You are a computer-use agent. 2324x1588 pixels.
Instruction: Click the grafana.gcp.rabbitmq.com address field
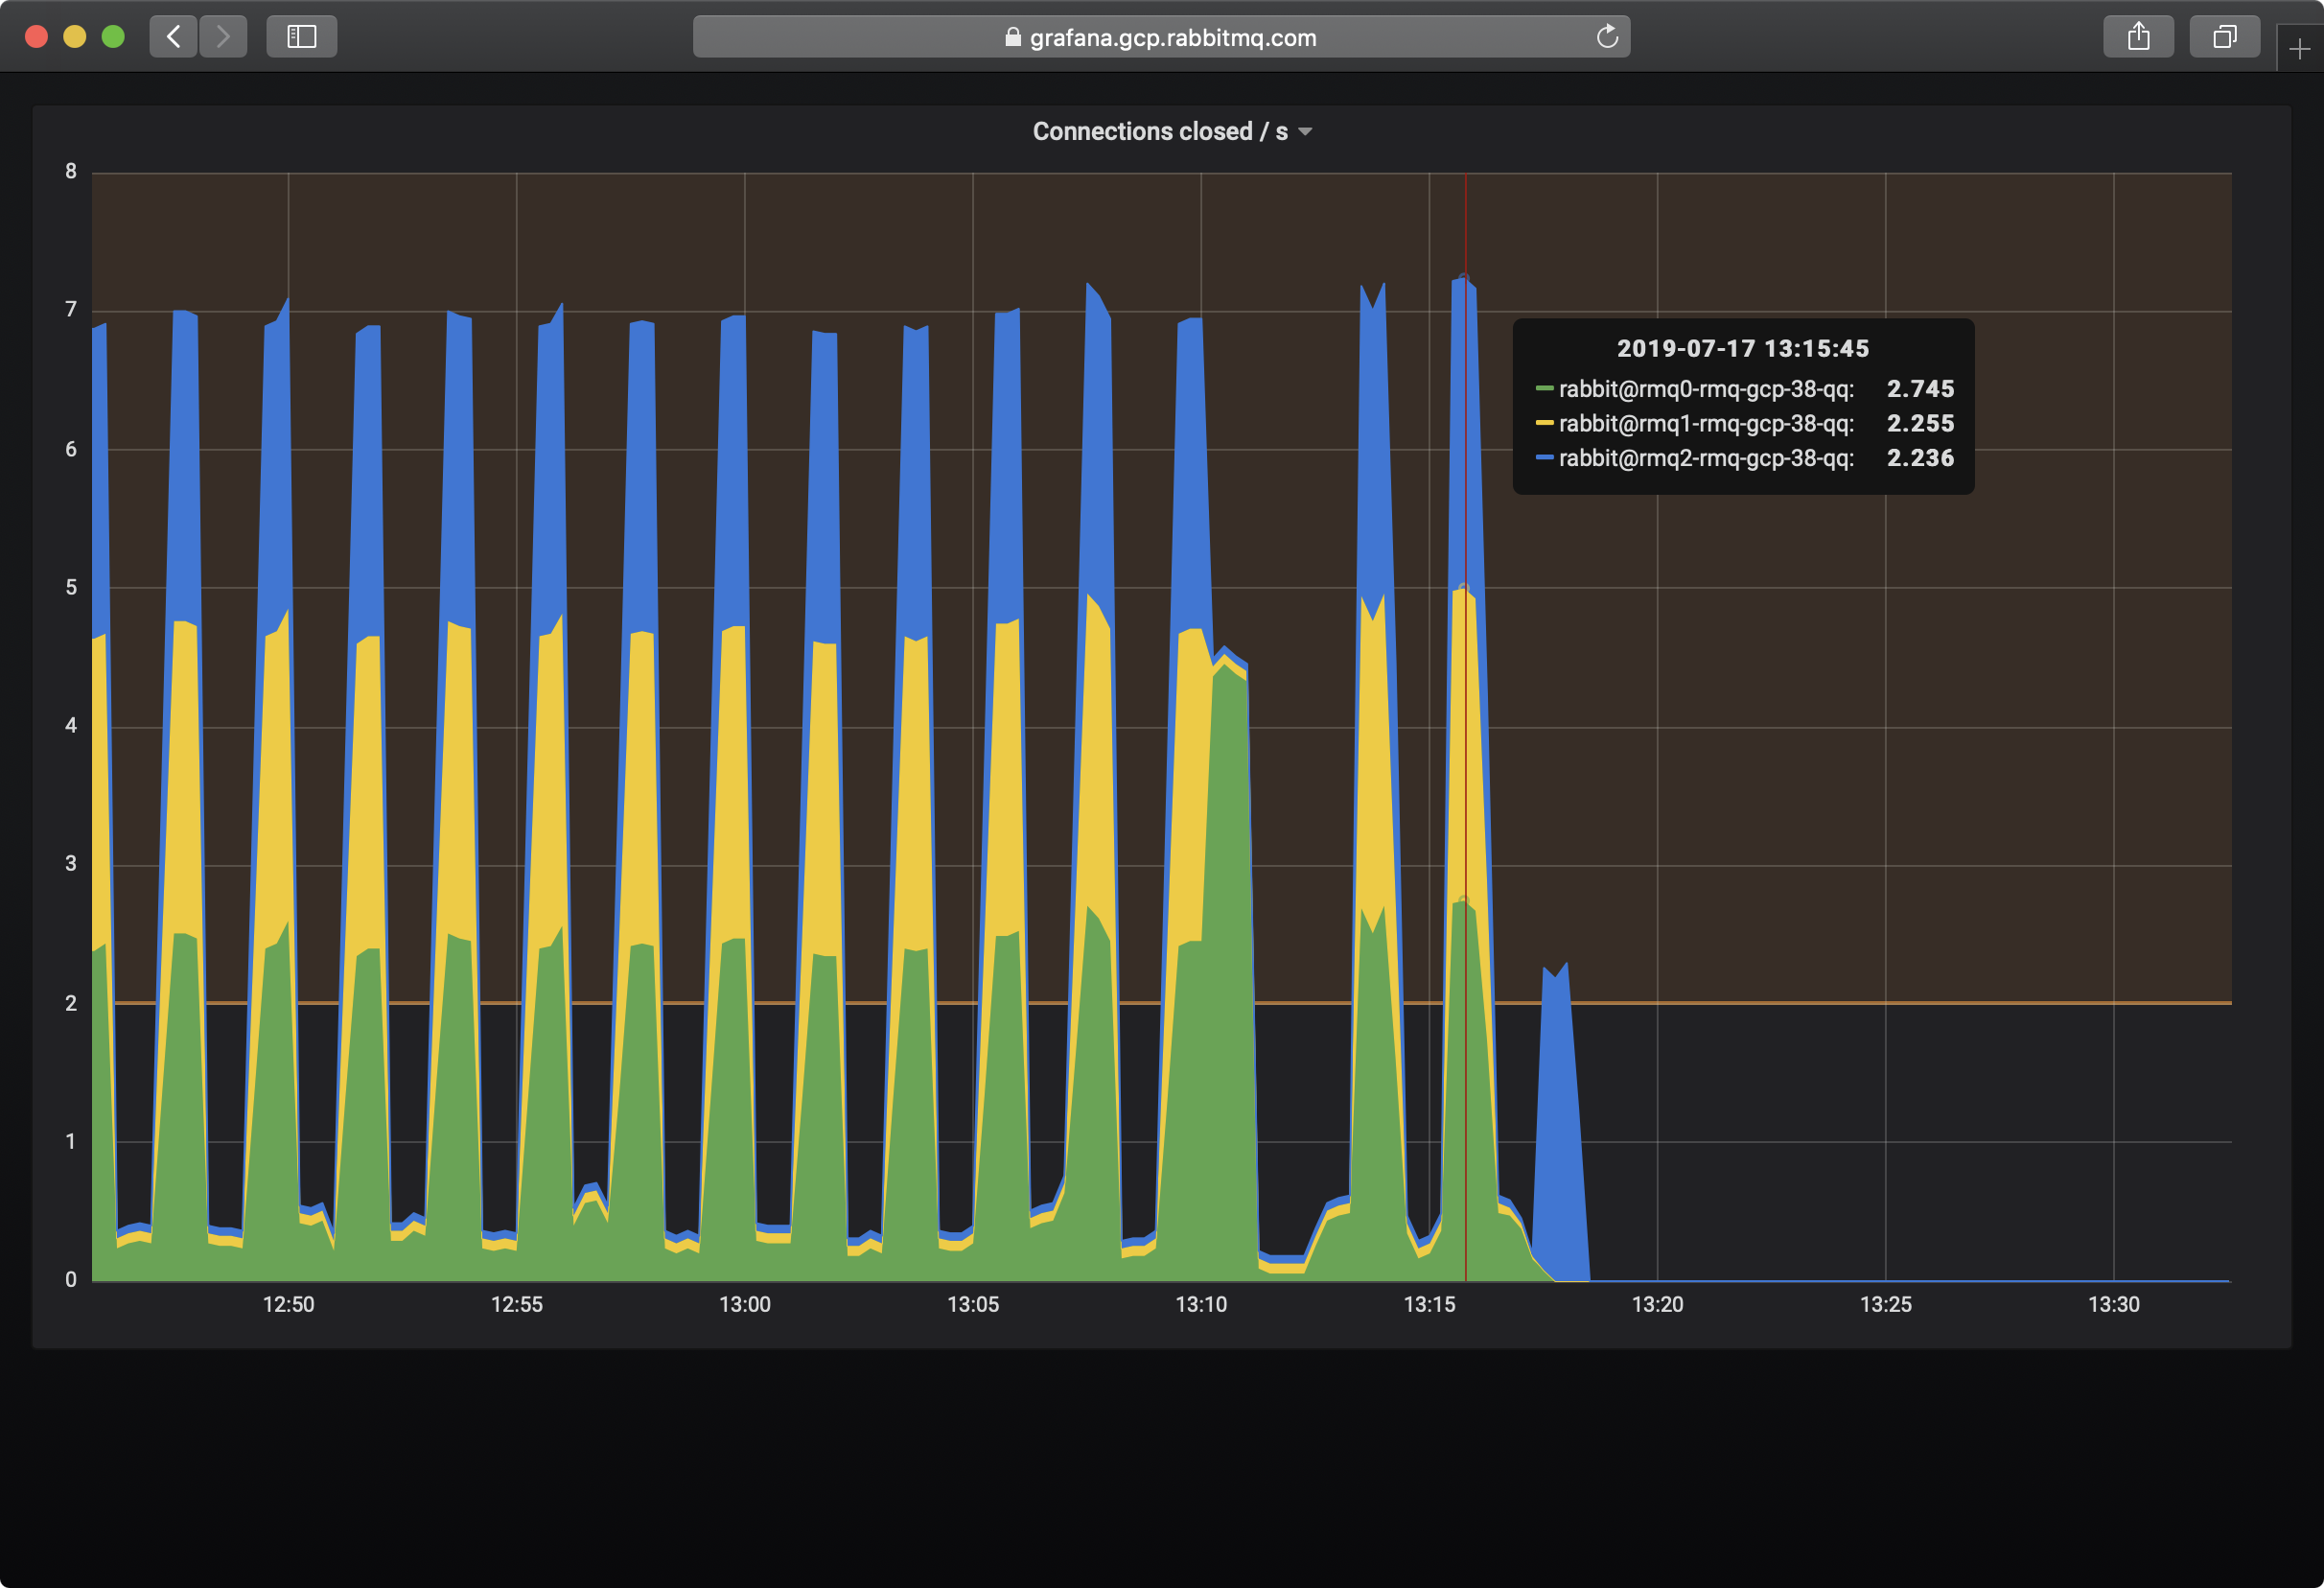pos(1172,38)
